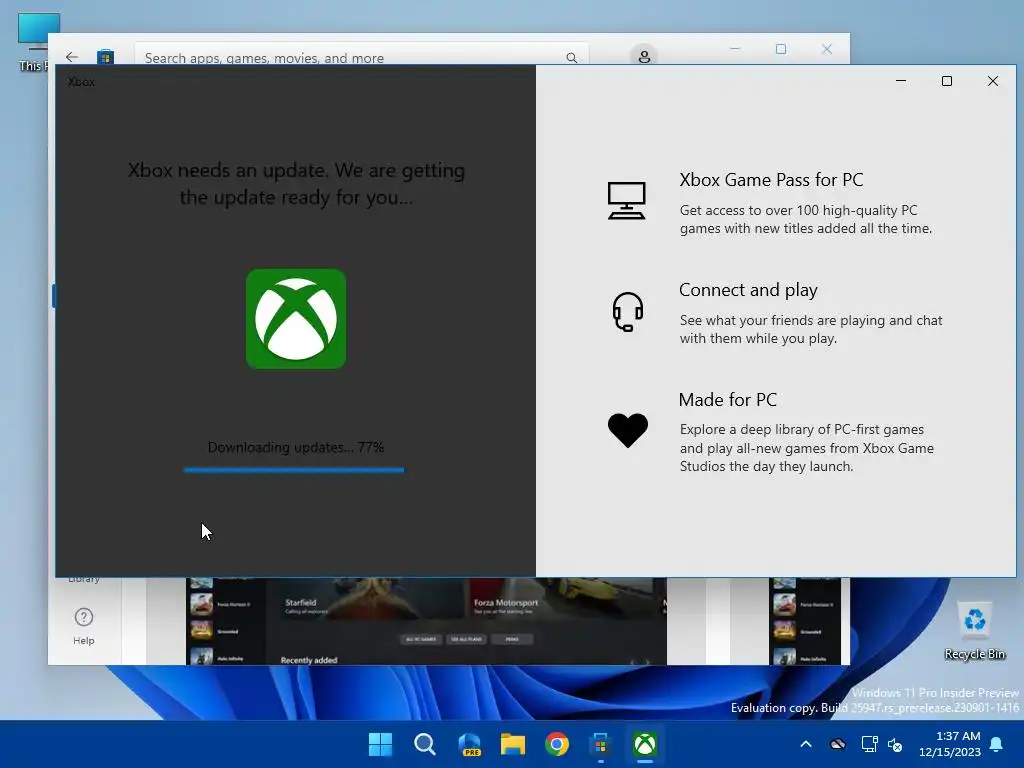Screen dimensions: 1024x768
Task: Click the 'Xbox needs an update' message text
Action: point(296,184)
